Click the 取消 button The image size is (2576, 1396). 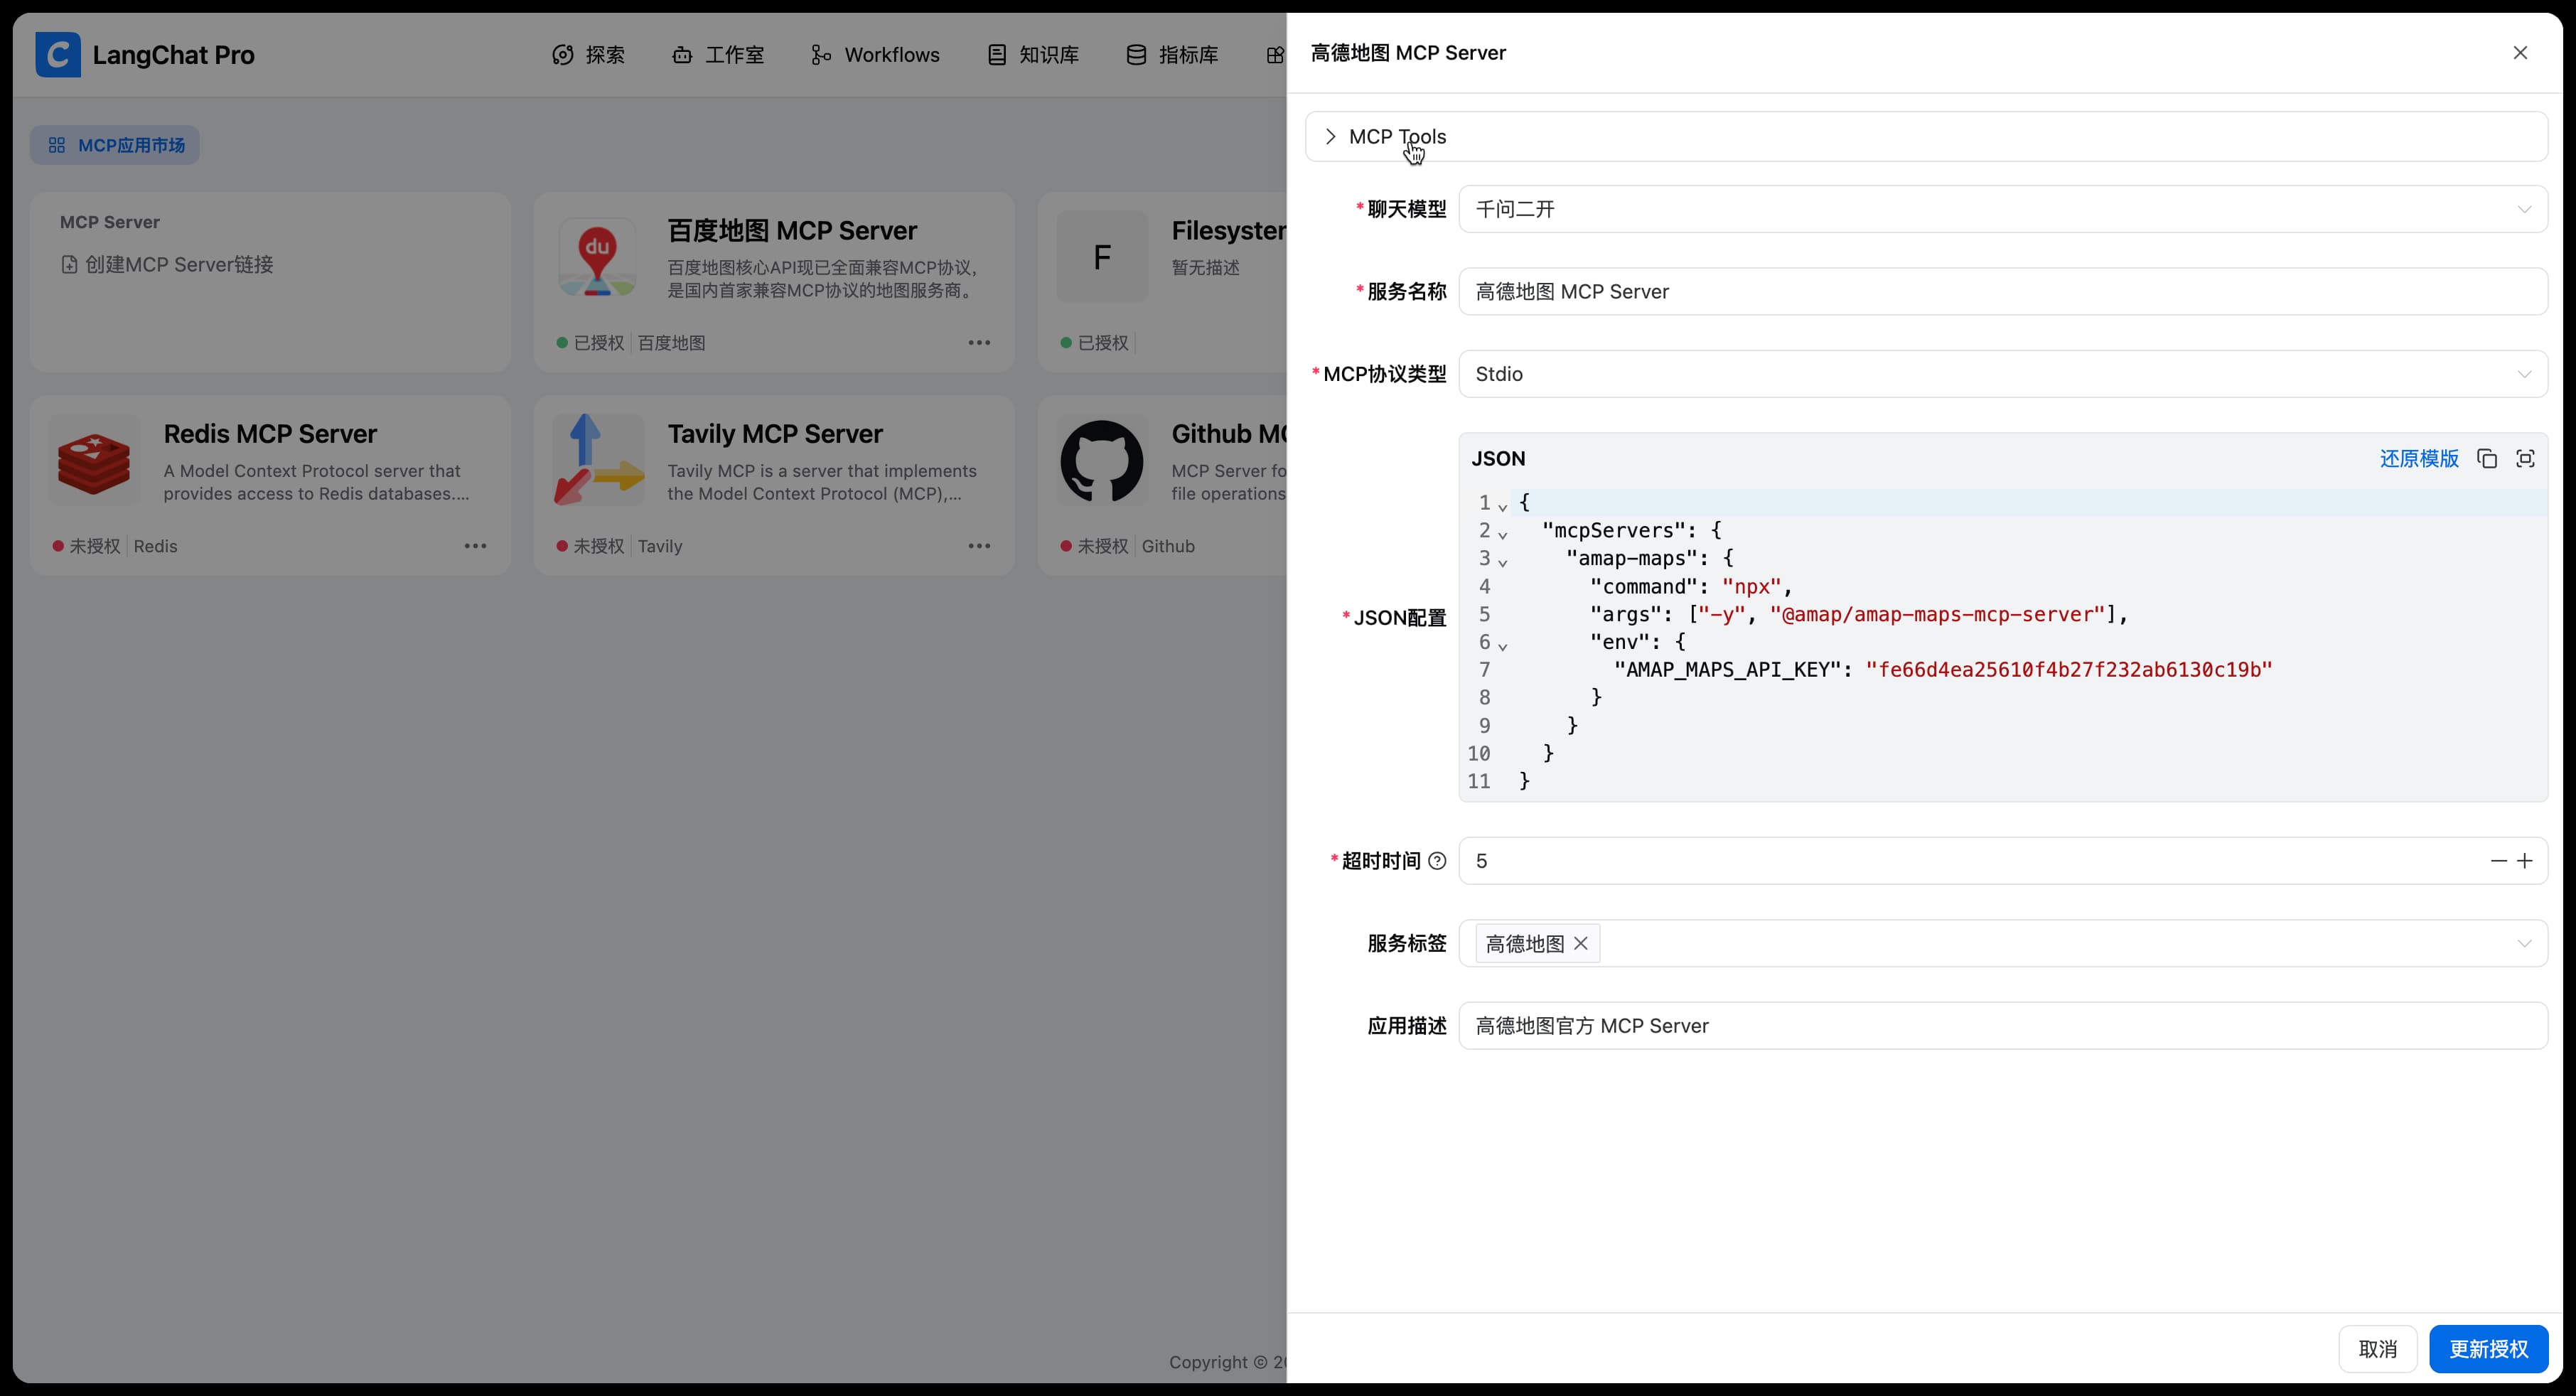pos(2377,1349)
